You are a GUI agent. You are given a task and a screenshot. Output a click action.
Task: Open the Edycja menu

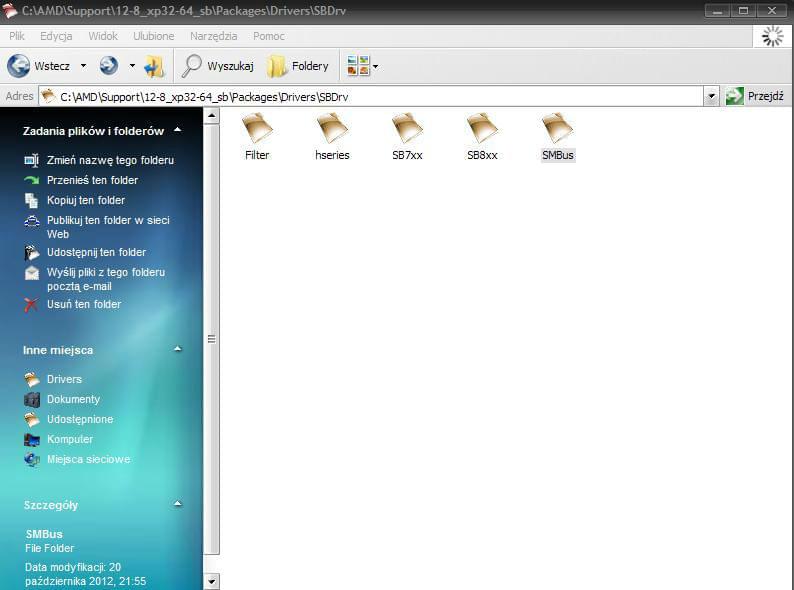[56, 36]
